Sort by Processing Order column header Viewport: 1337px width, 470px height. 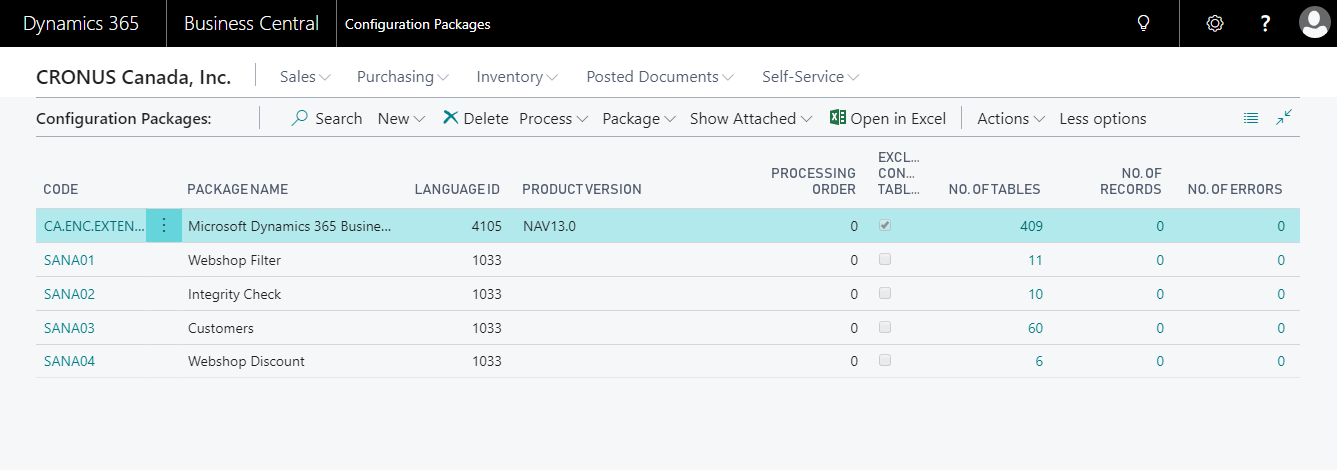(814, 181)
